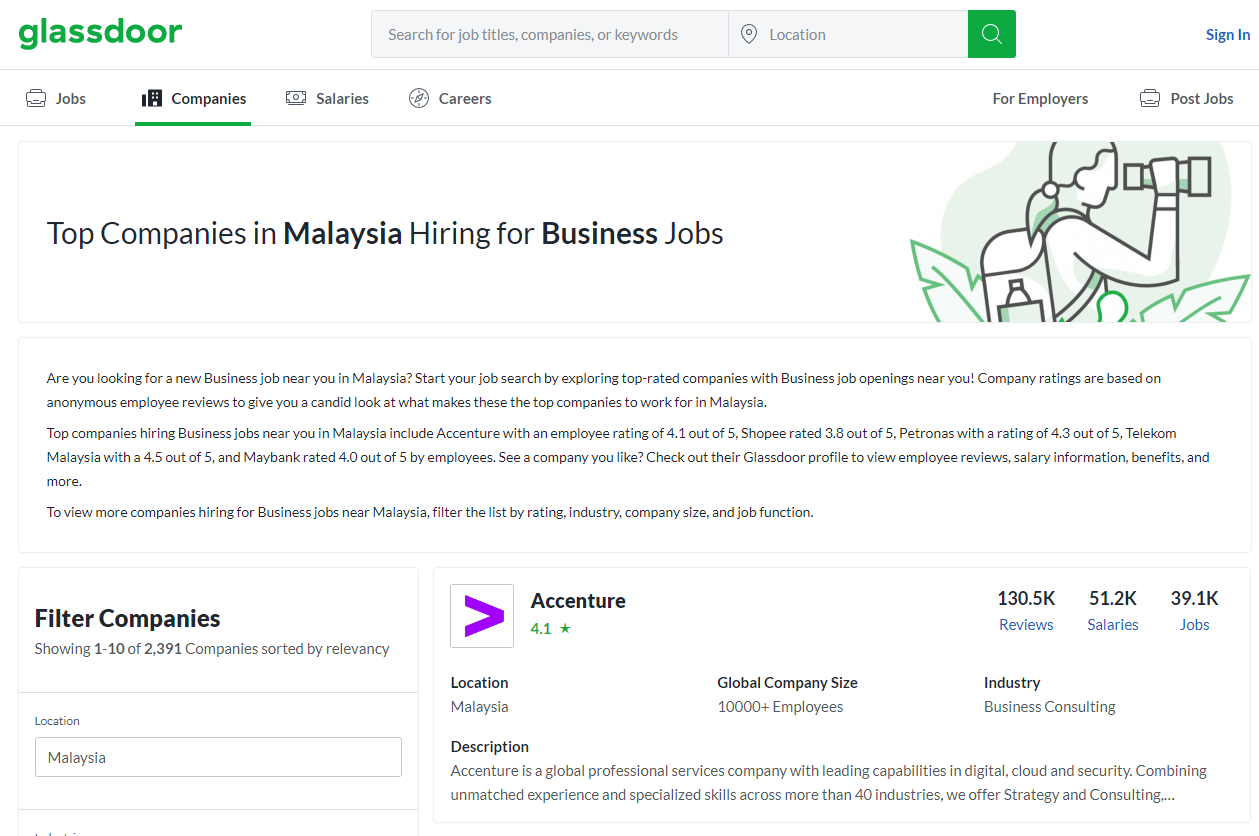Focus the job titles search field

click(550, 35)
